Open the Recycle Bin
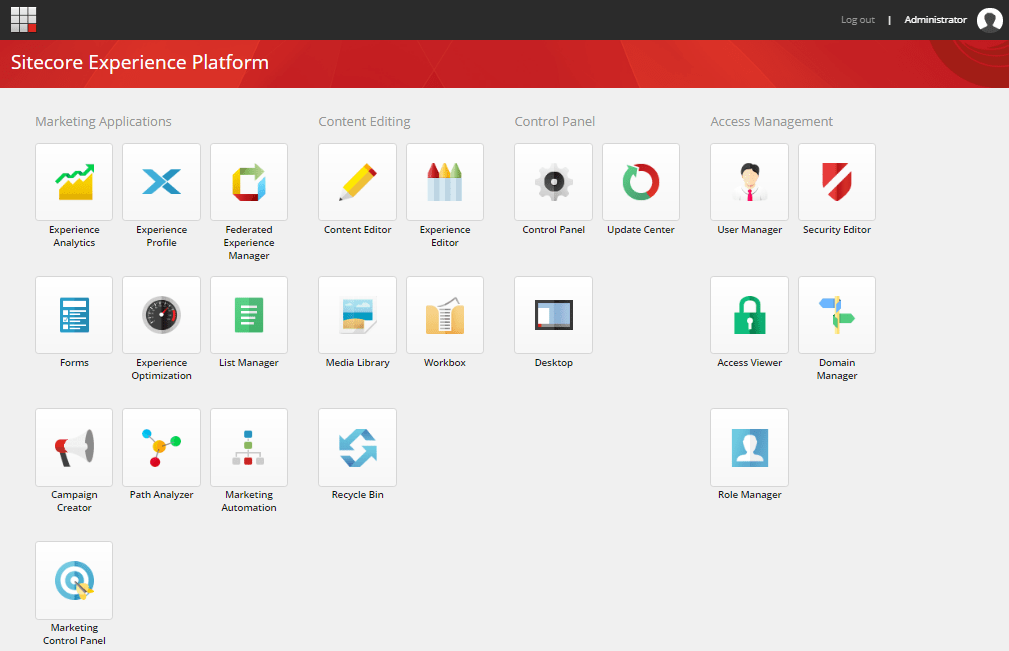The width and height of the screenshot is (1009, 651). click(357, 447)
